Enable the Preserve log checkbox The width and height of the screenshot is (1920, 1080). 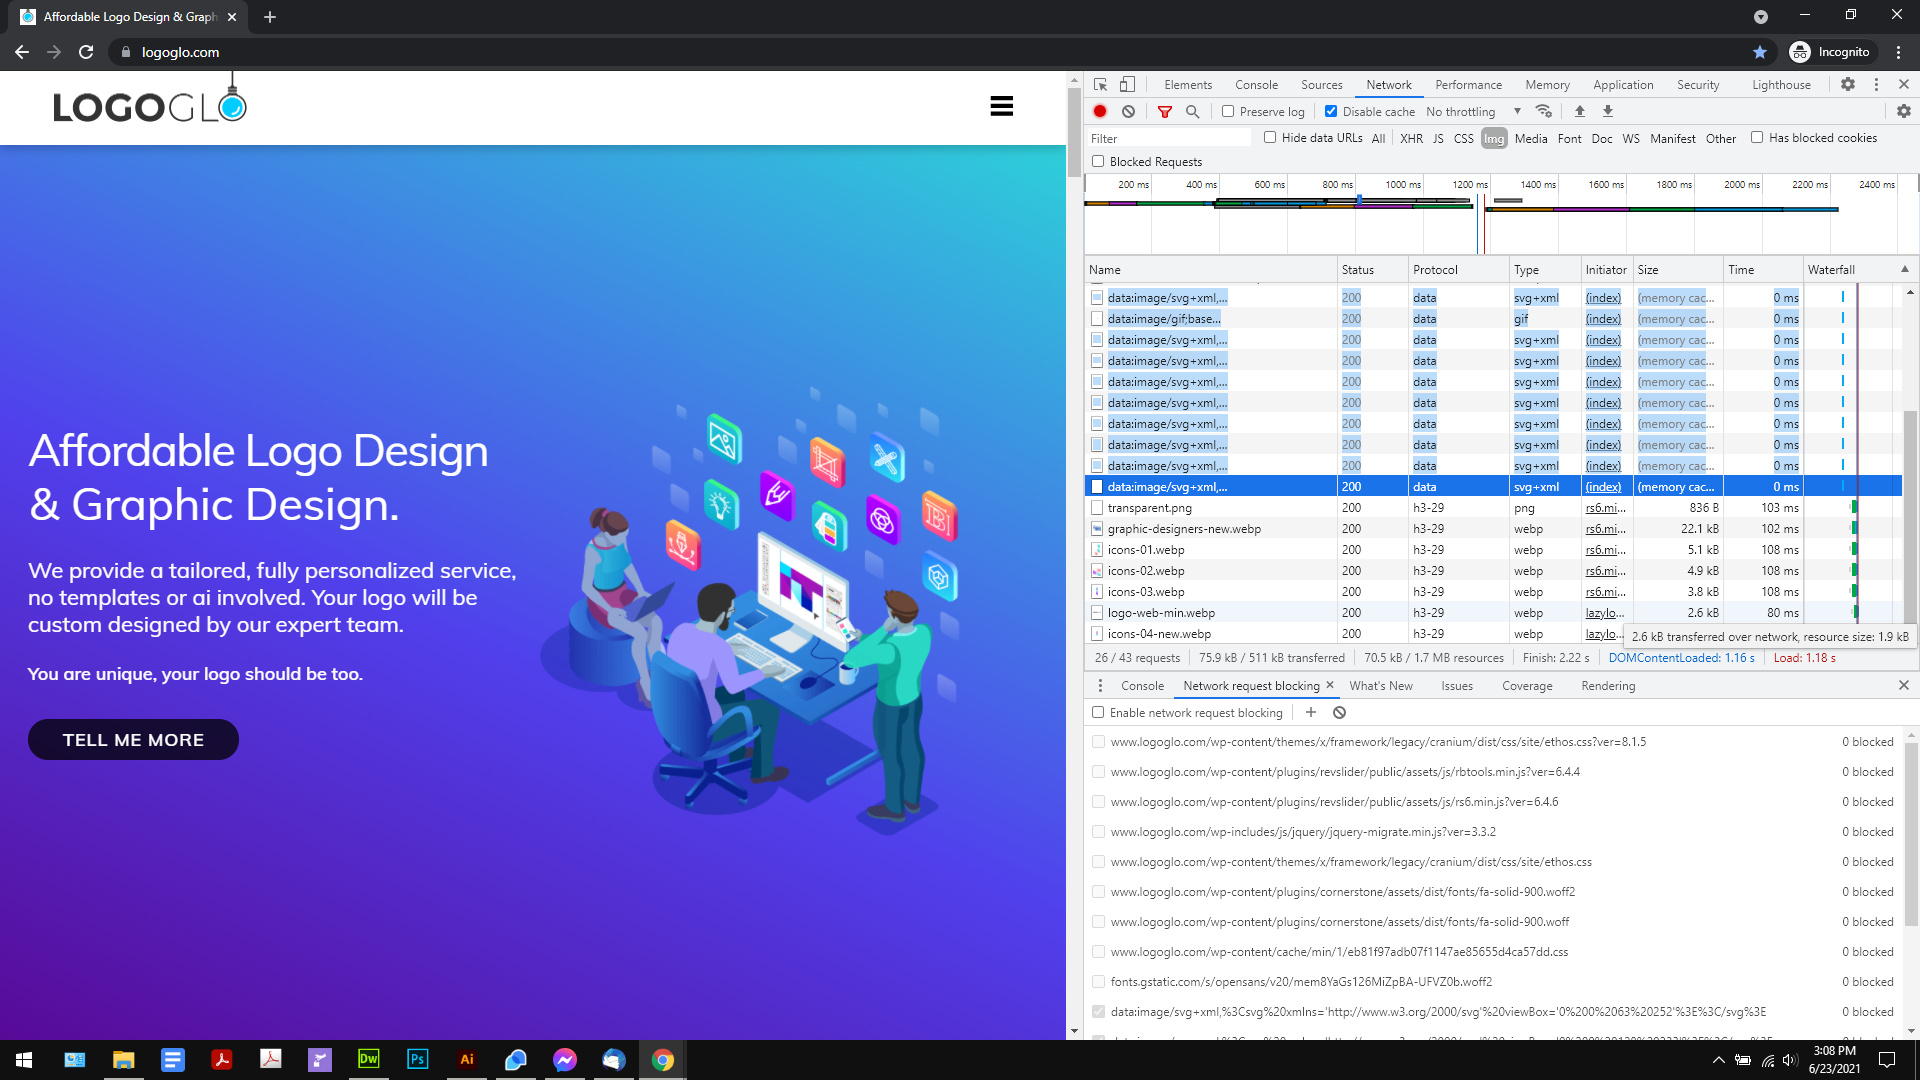tap(1228, 112)
